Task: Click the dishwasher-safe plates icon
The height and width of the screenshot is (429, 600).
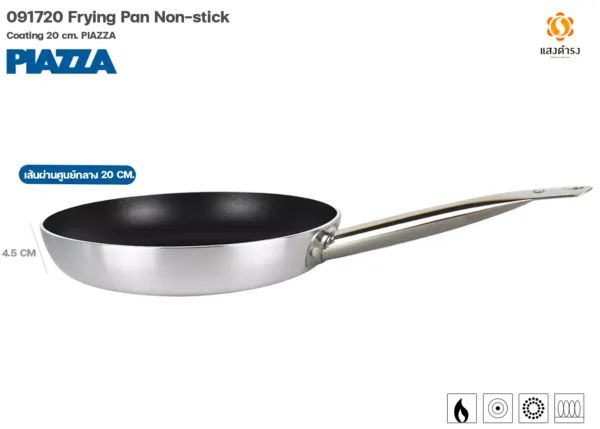Action: (569, 408)
